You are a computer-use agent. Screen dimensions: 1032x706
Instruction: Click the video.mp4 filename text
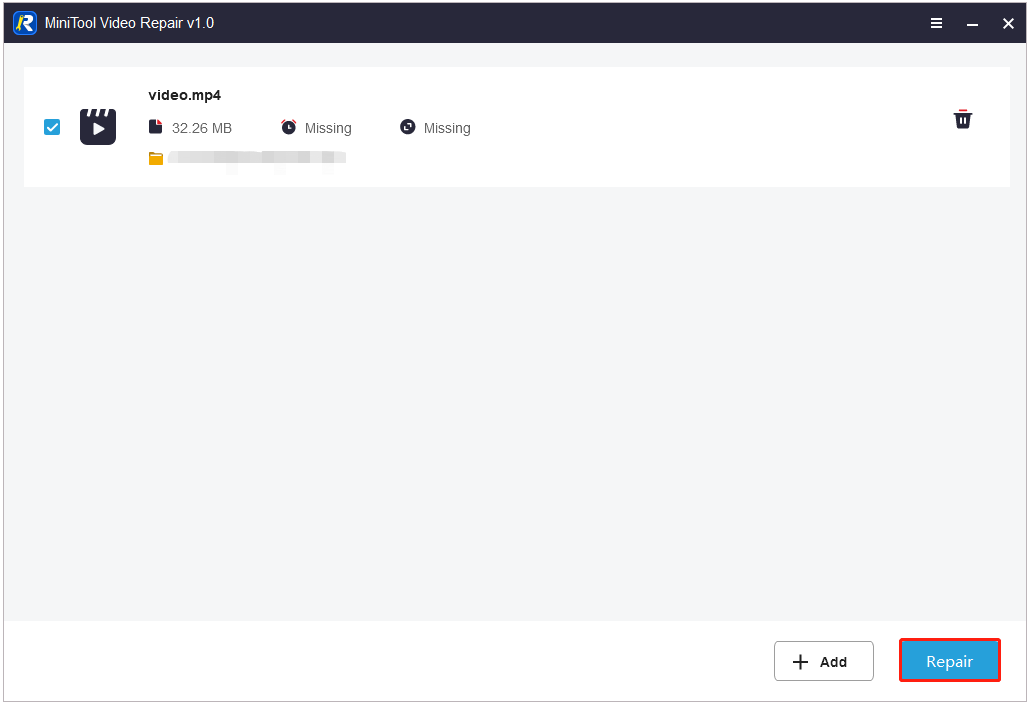(184, 95)
